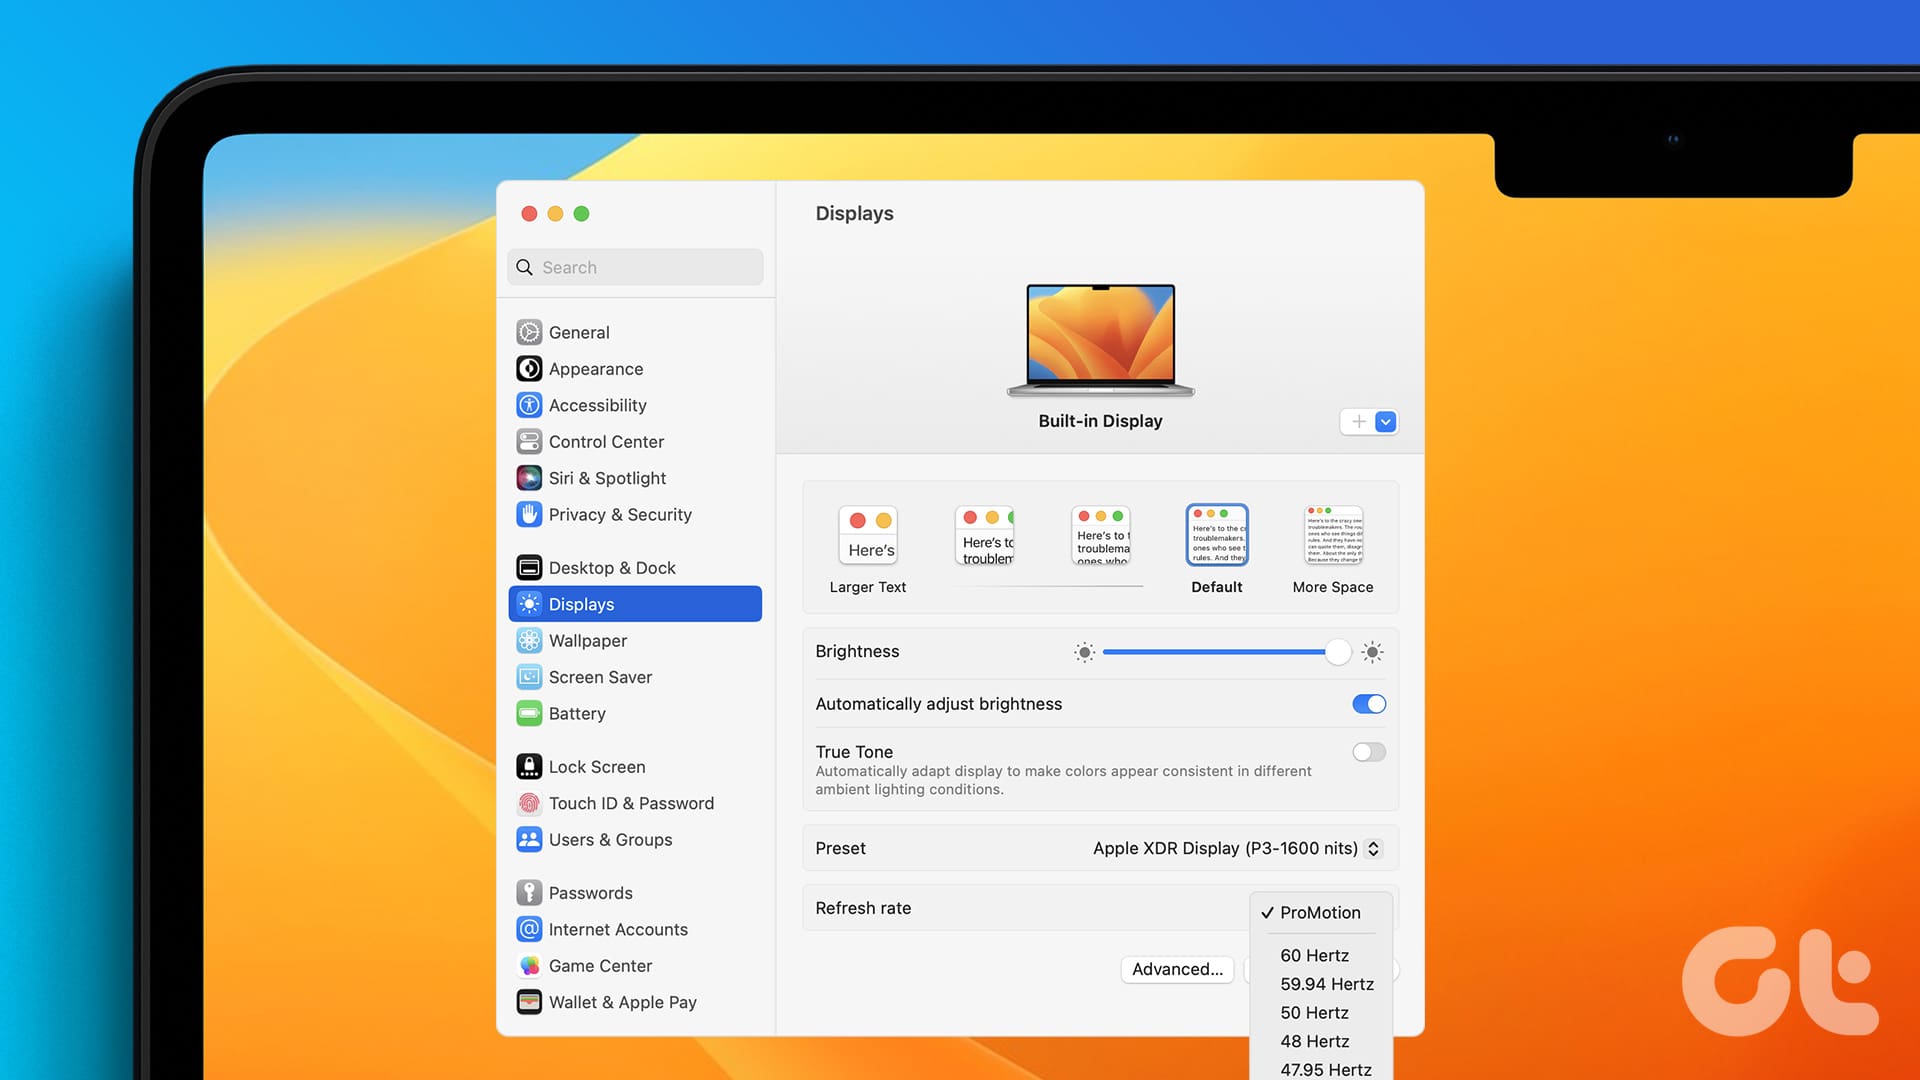Click the Appearance icon in sidebar
Image resolution: width=1920 pixels, height=1080 pixels.
529,369
